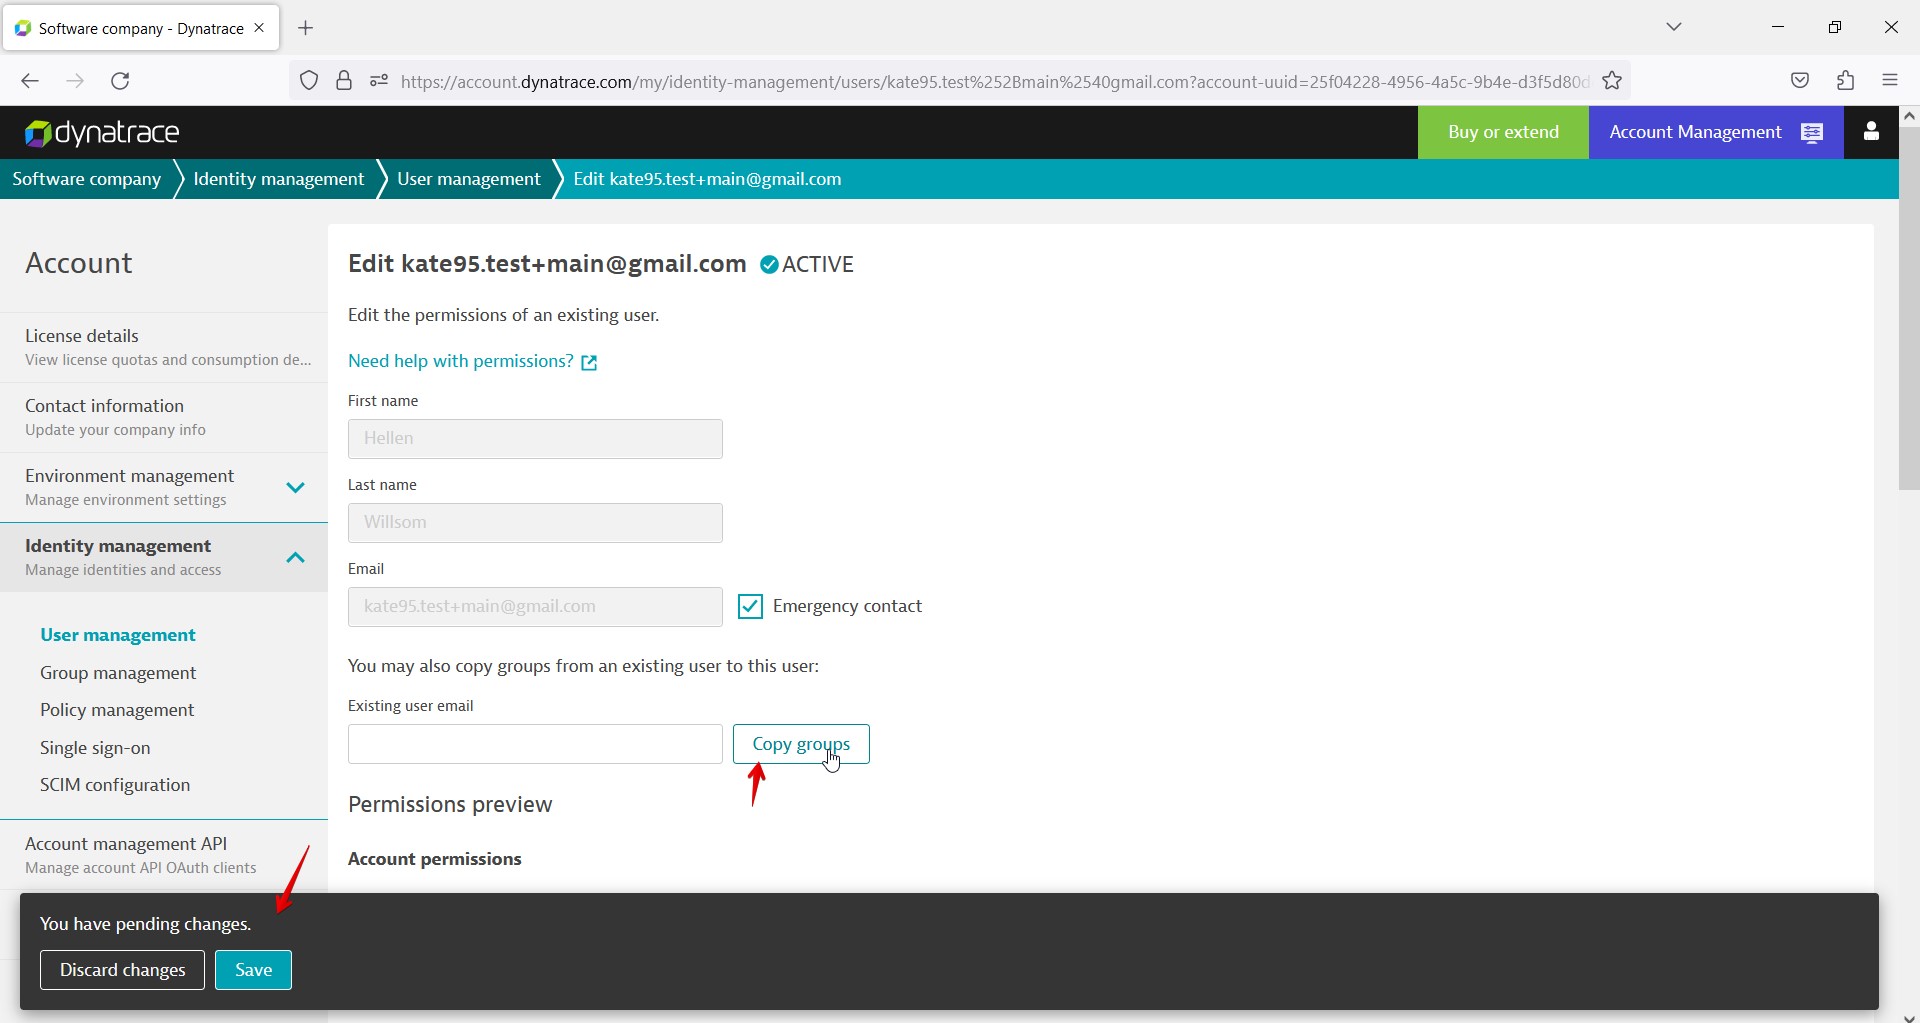Click the tracking protection shield icon

pos(309,81)
